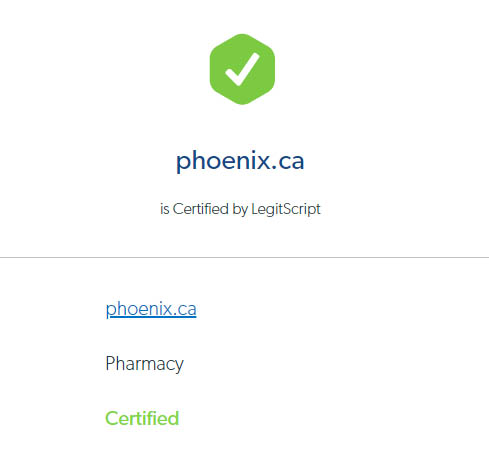Viewport: 489px width, 455px height.
Task: Click the word Certified in the subtitle
Action: [200, 209]
